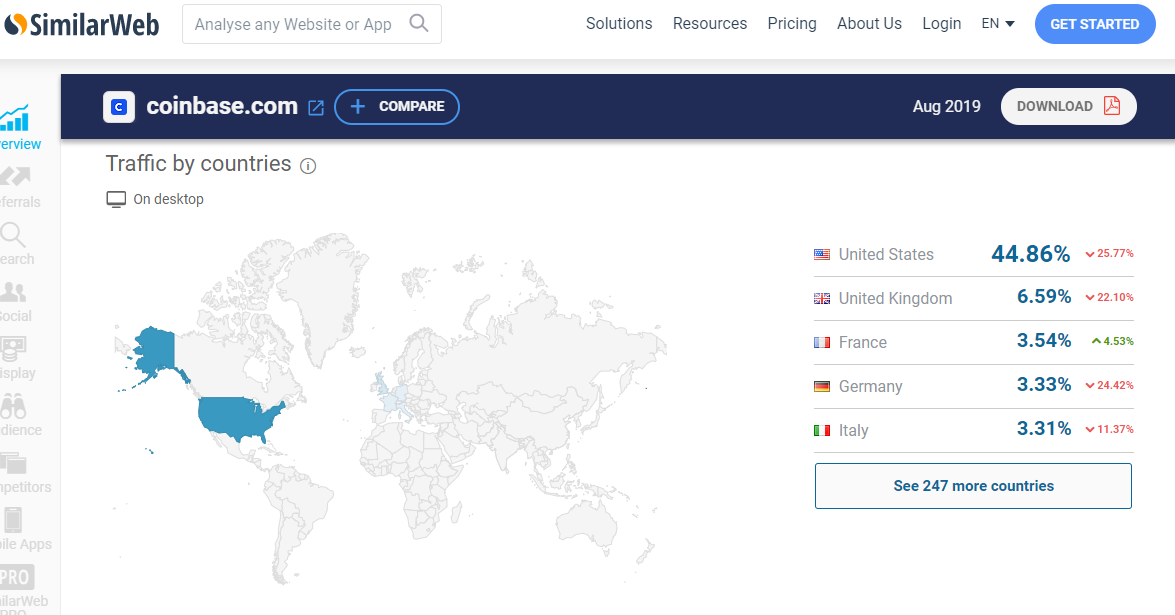1175x615 pixels.
Task: Select the United Kingdom row
Action: point(973,298)
